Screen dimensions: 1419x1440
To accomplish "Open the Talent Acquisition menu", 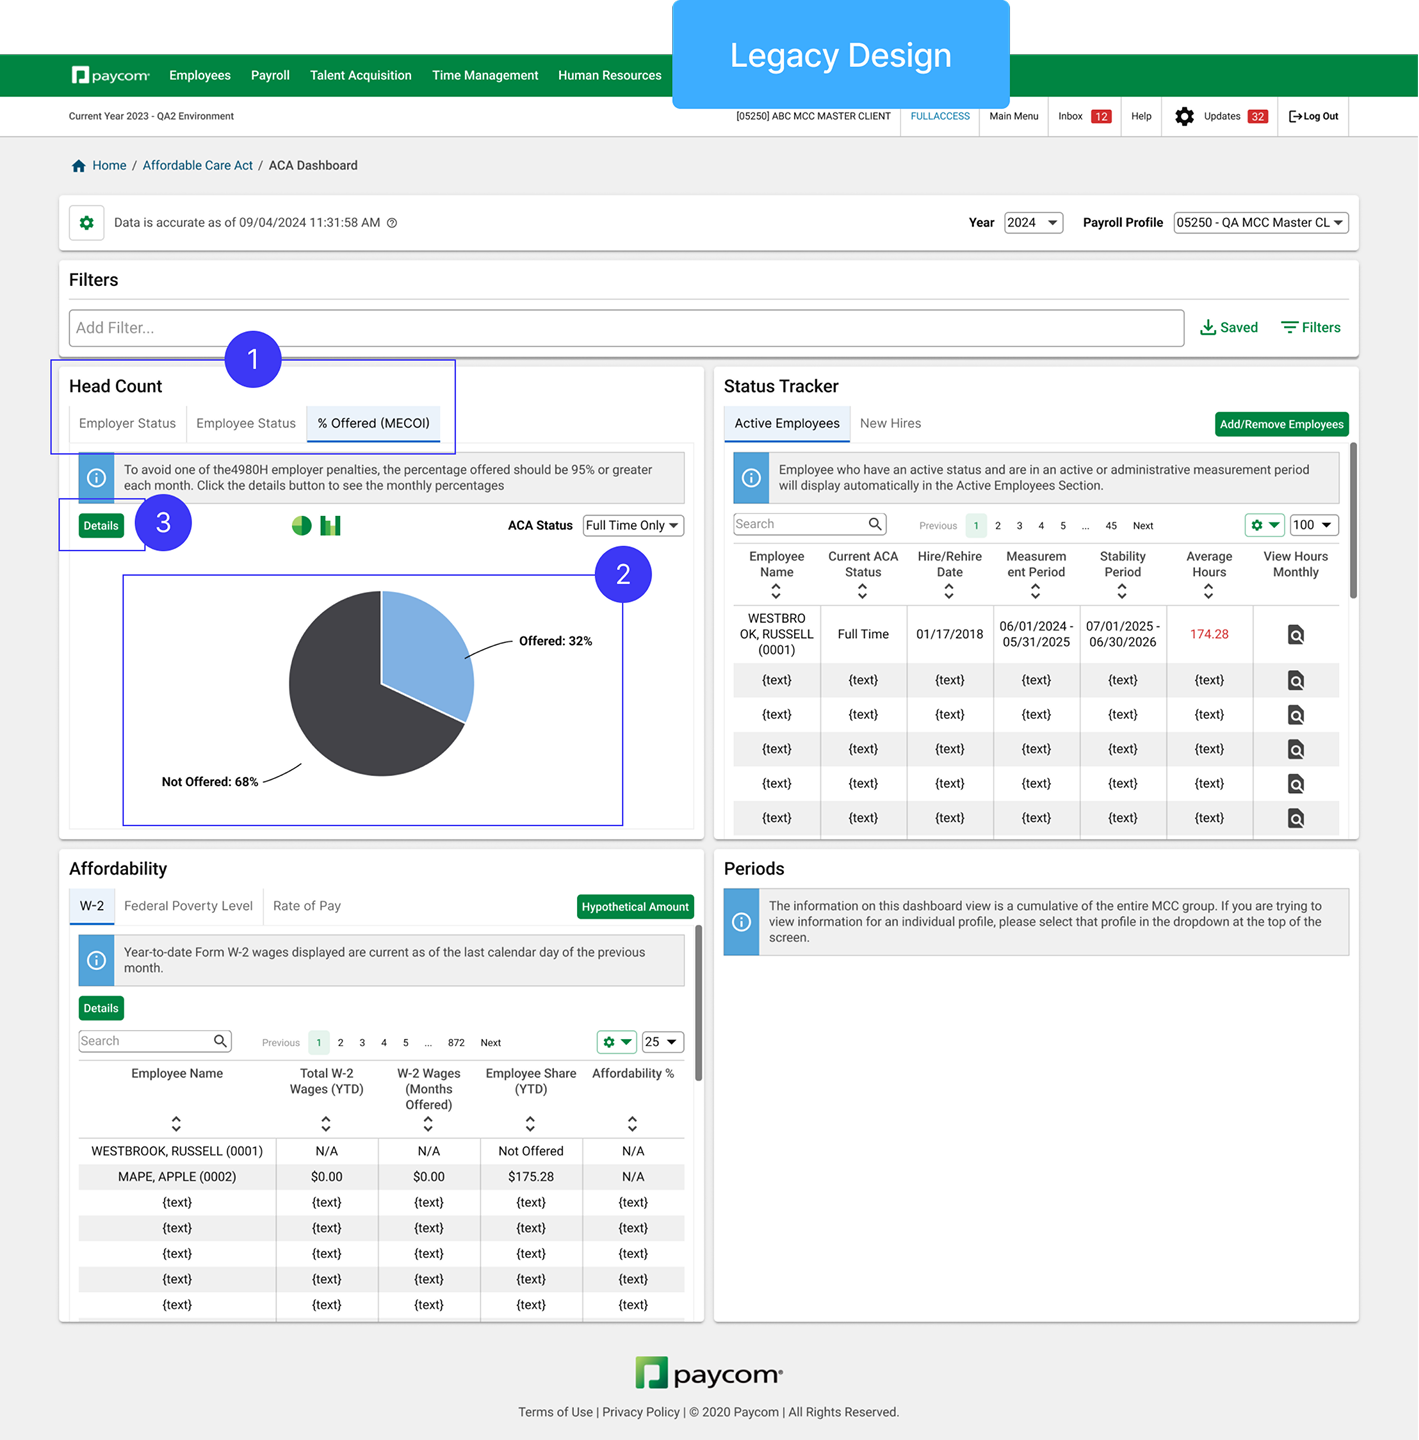I will coord(361,76).
